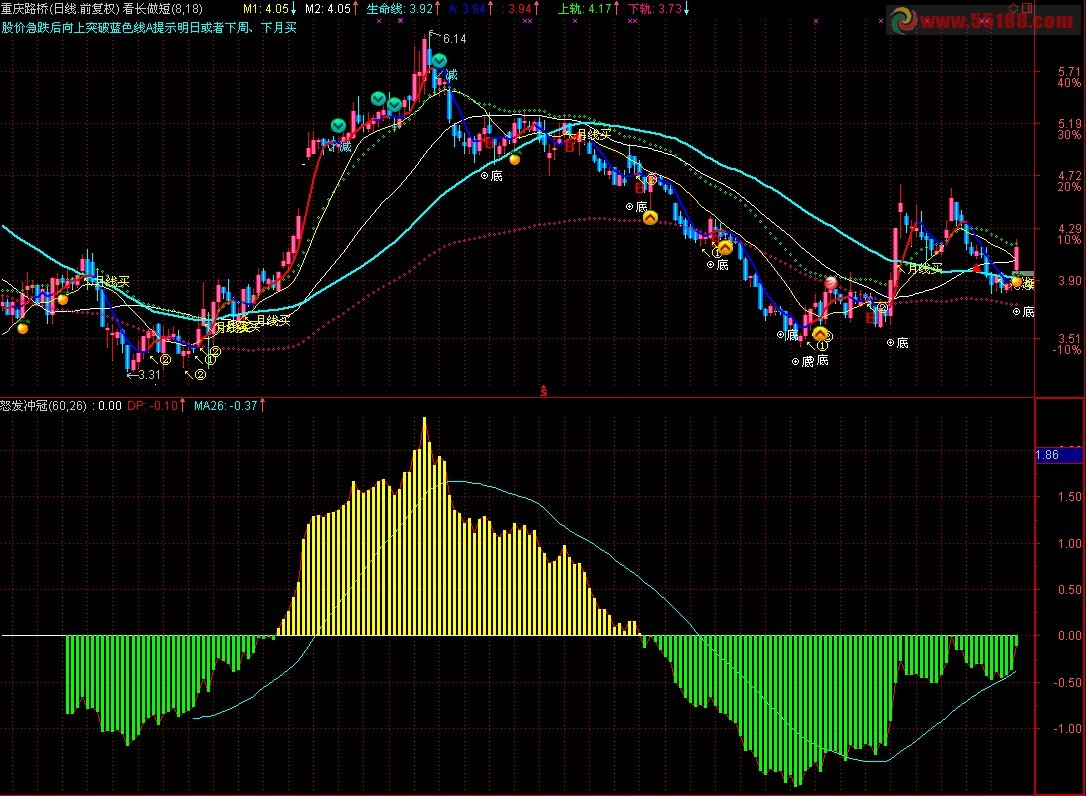
Task: Click the 3.90 price axis label
Action: click(x=1069, y=281)
